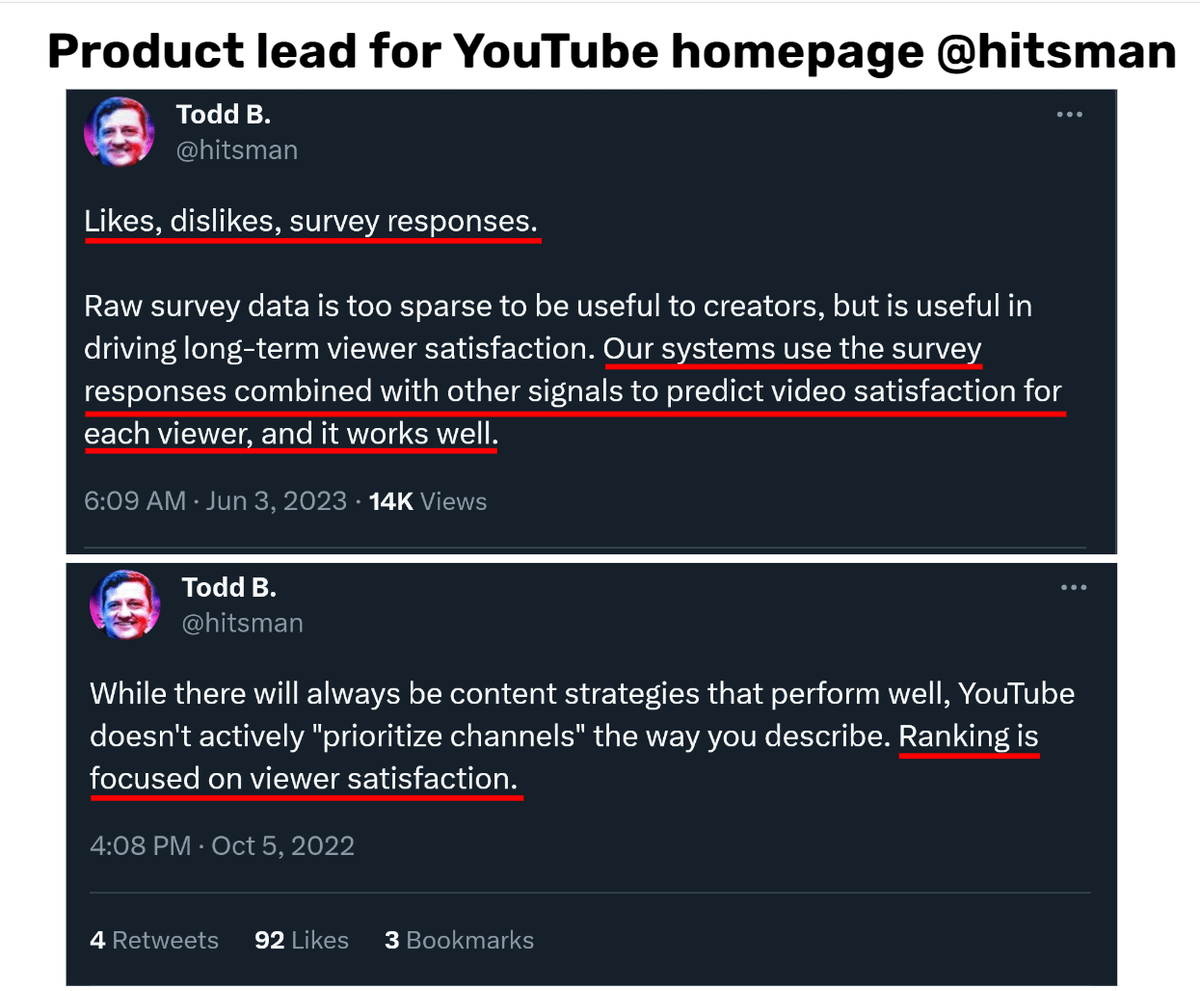The height and width of the screenshot is (991, 1200).
Task: Open the 4:08 PM · Oct 5, 2022 timestamp
Action: [222, 845]
